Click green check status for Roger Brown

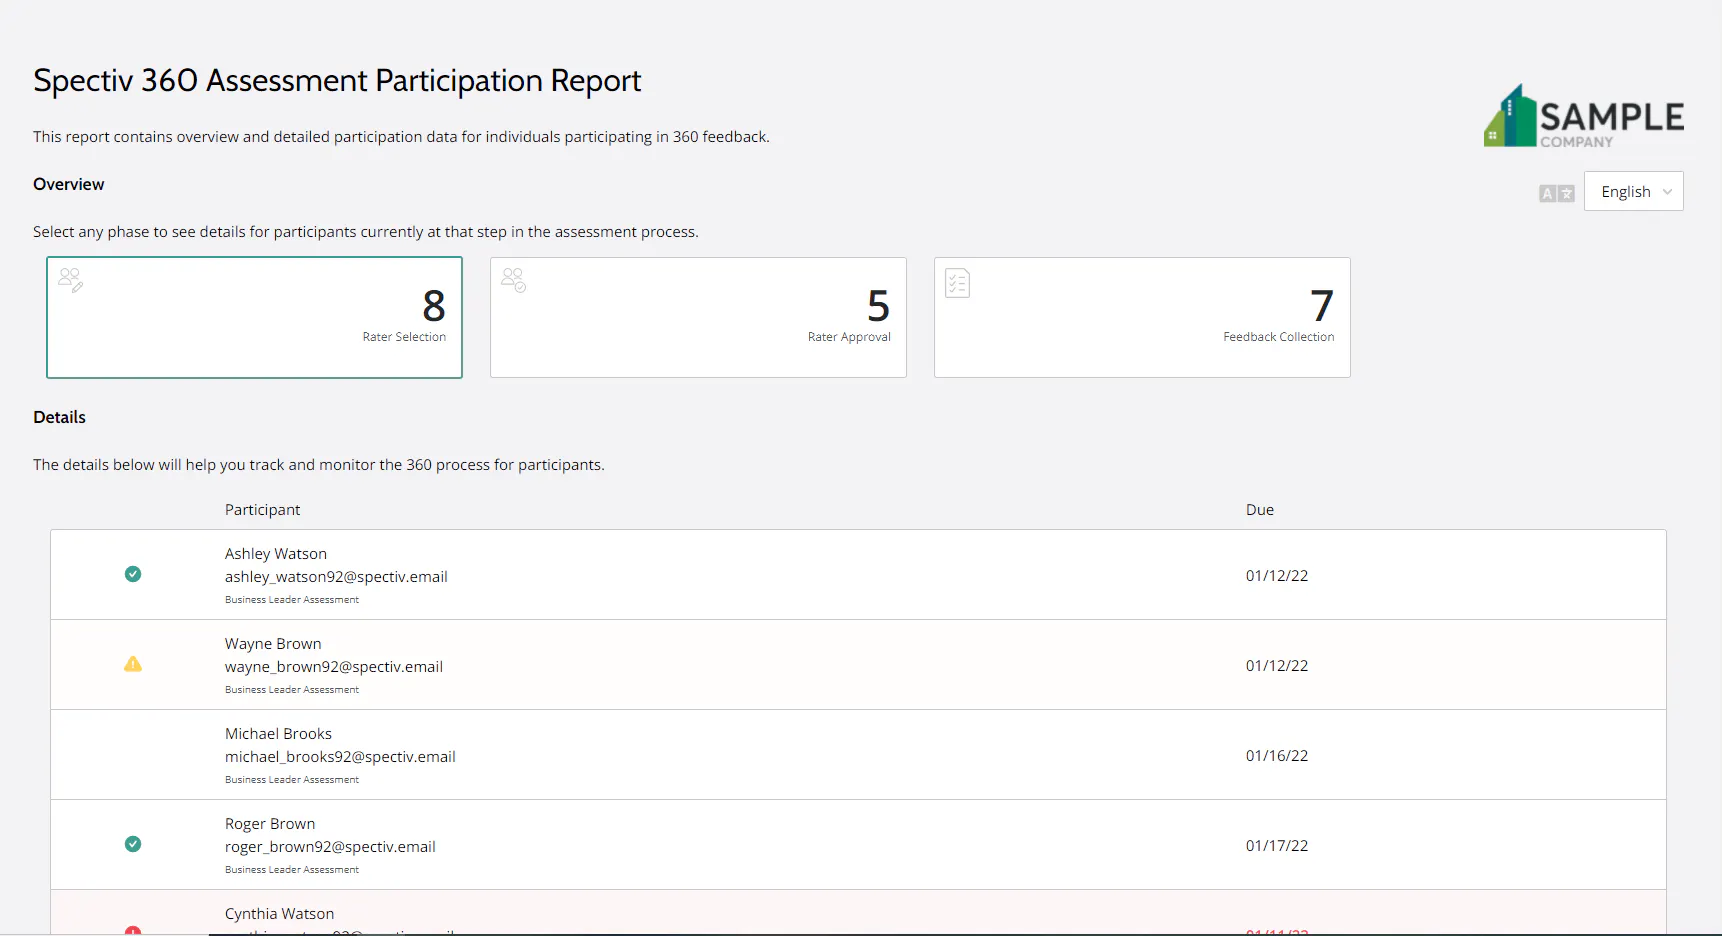pyautogui.click(x=133, y=844)
